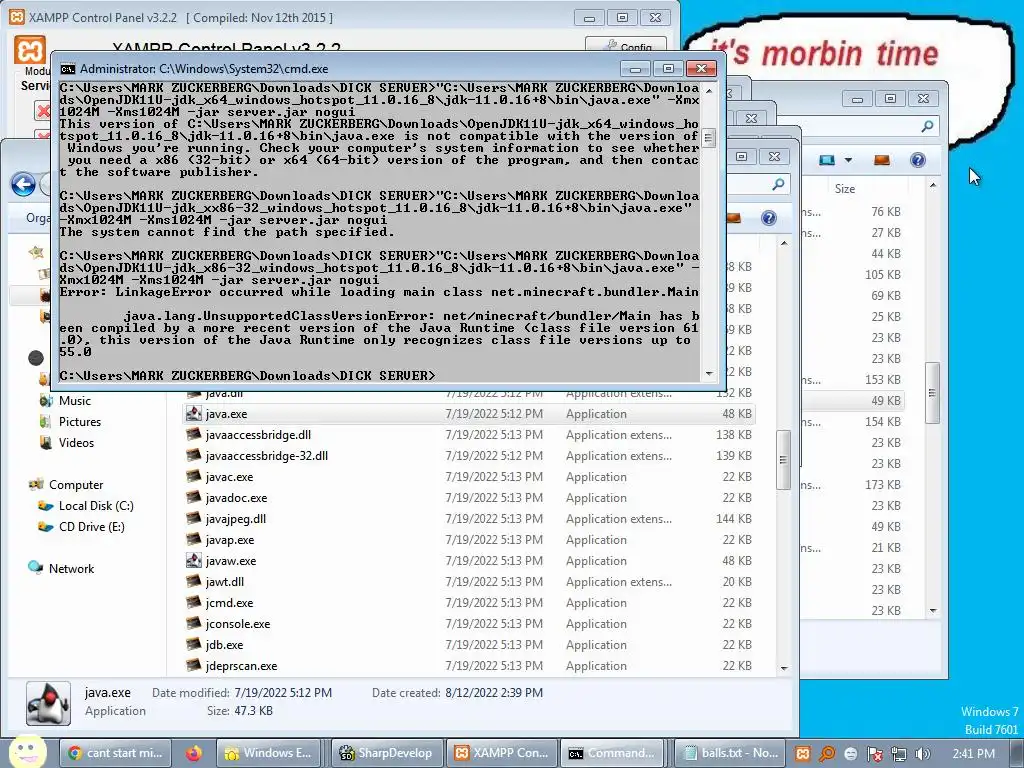Image resolution: width=1024 pixels, height=768 pixels.
Task: Open the Start menu button
Action: [27, 752]
